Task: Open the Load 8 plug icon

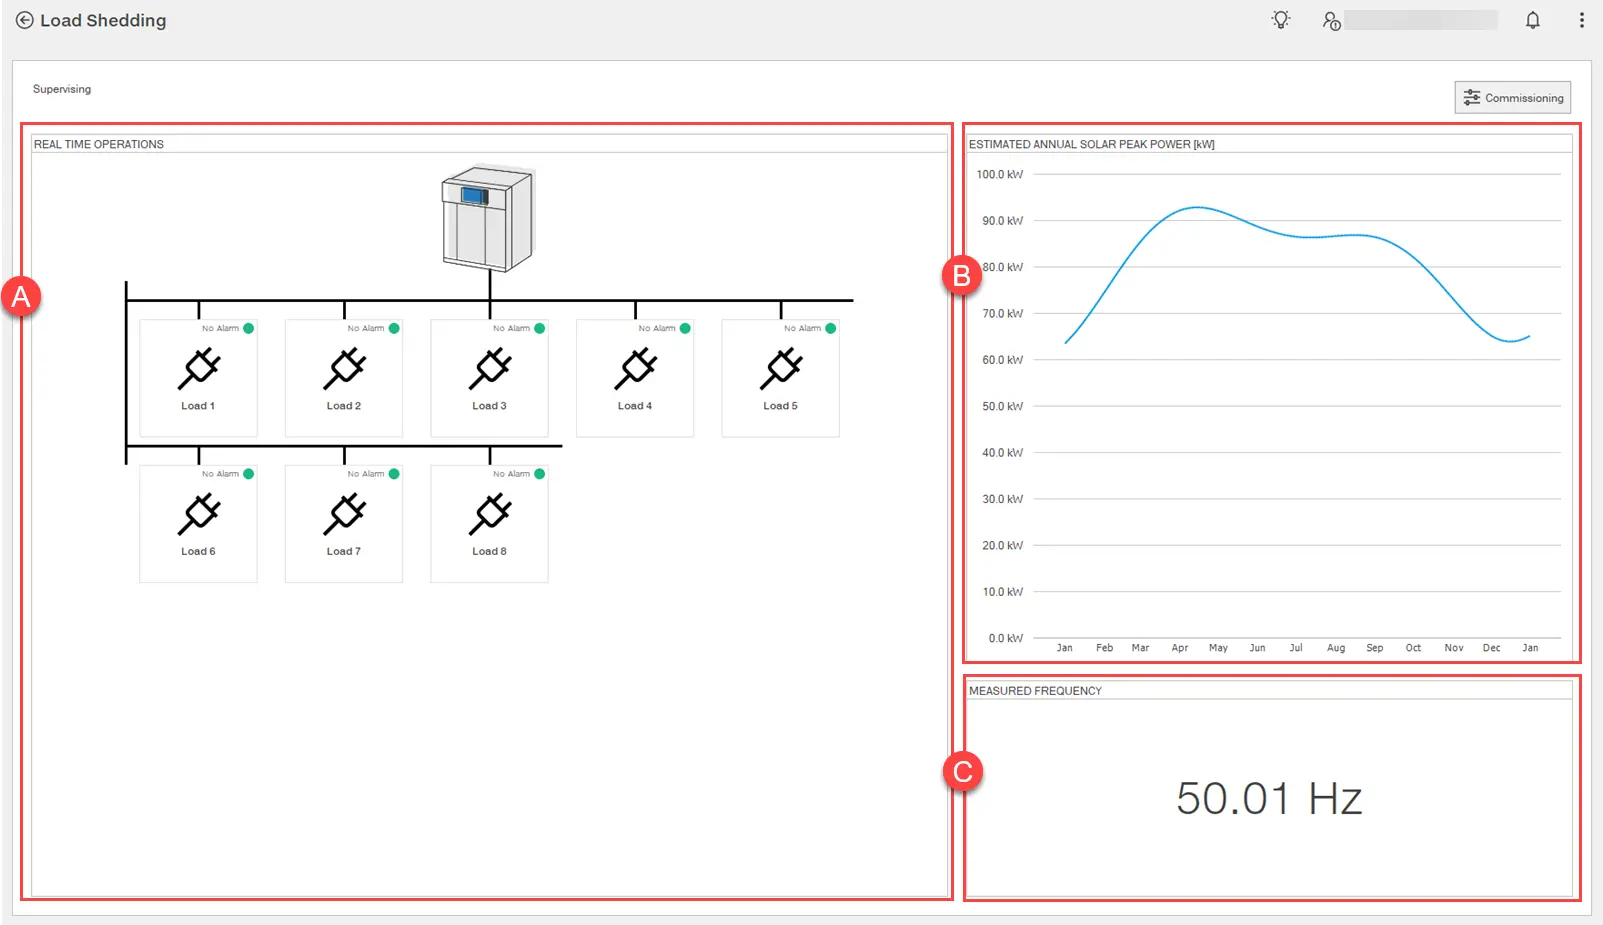Action: [490, 514]
